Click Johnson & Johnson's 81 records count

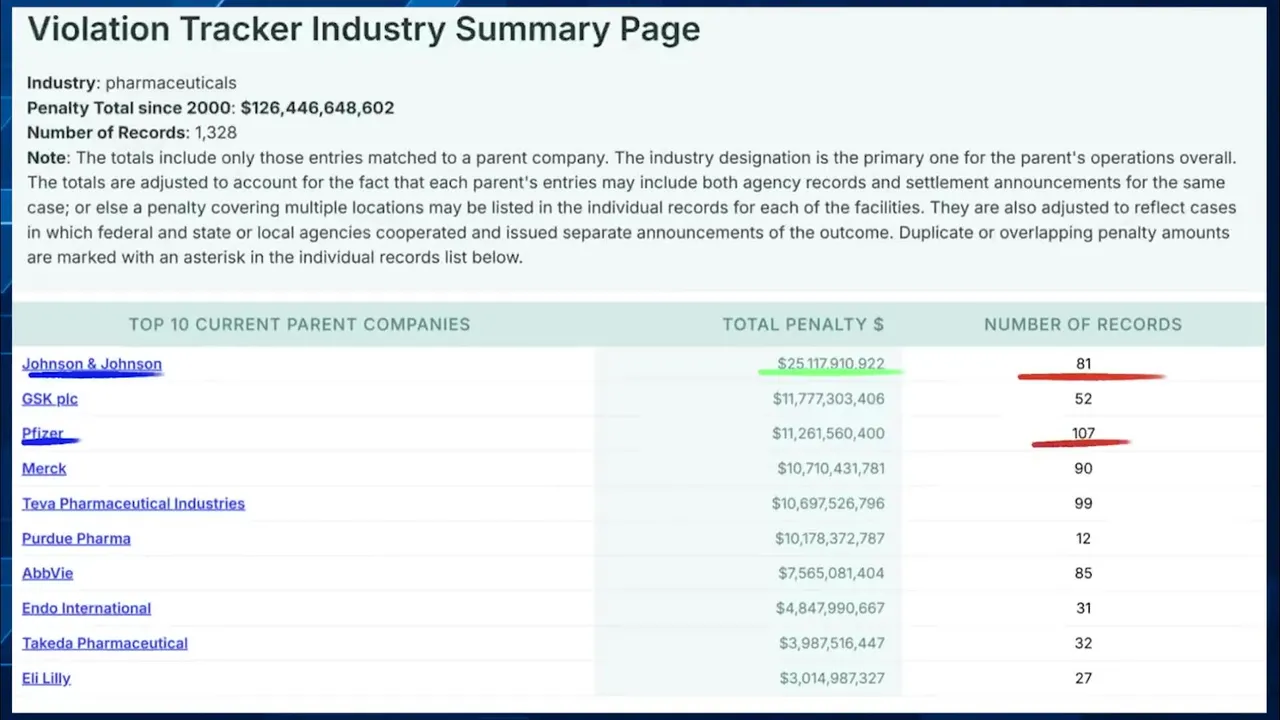(1083, 364)
